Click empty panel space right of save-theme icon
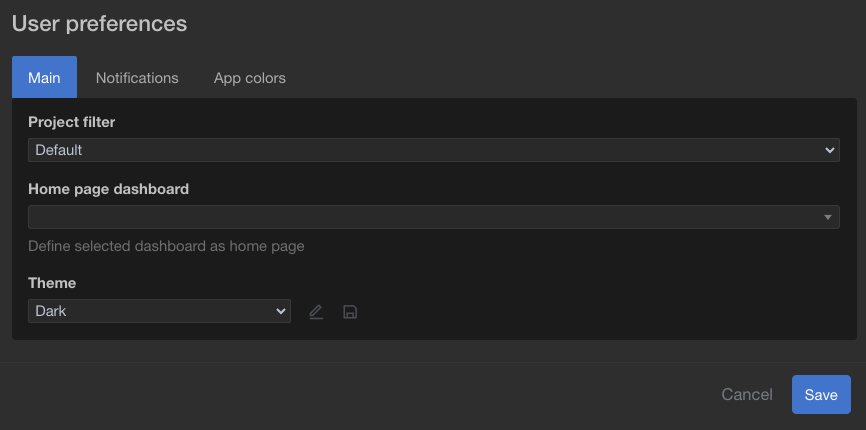Viewport: 866px width, 430px height. point(602,312)
